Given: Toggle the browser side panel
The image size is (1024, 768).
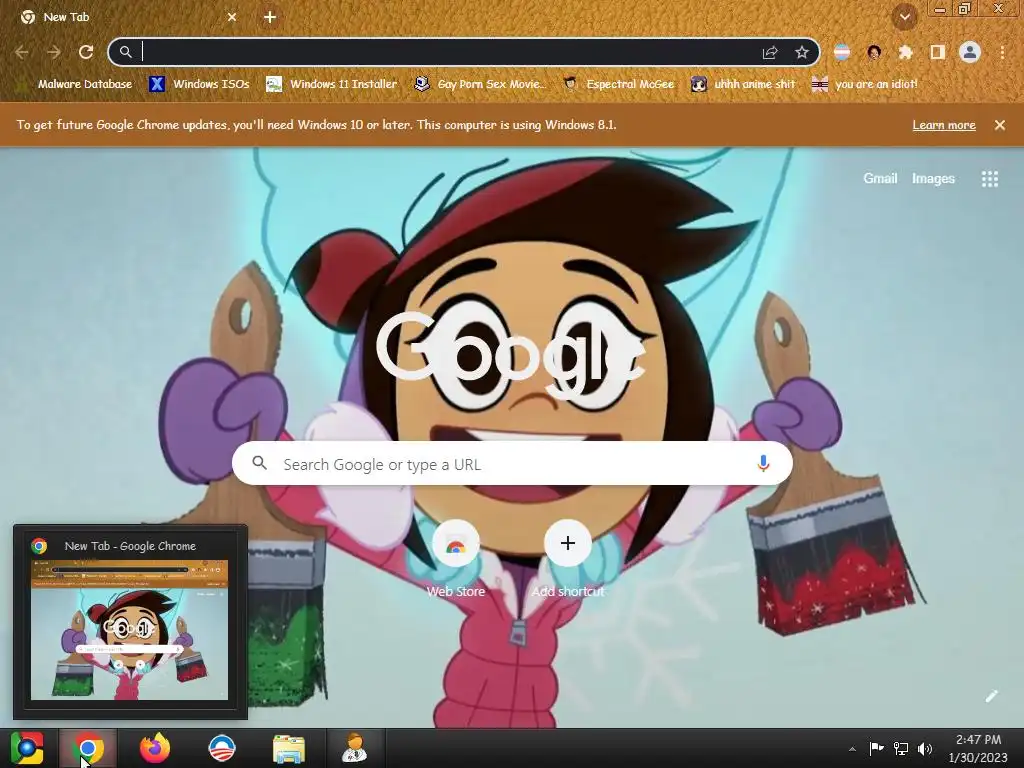Looking at the screenshot, I should pyautogui.click(x=938, y=52).
